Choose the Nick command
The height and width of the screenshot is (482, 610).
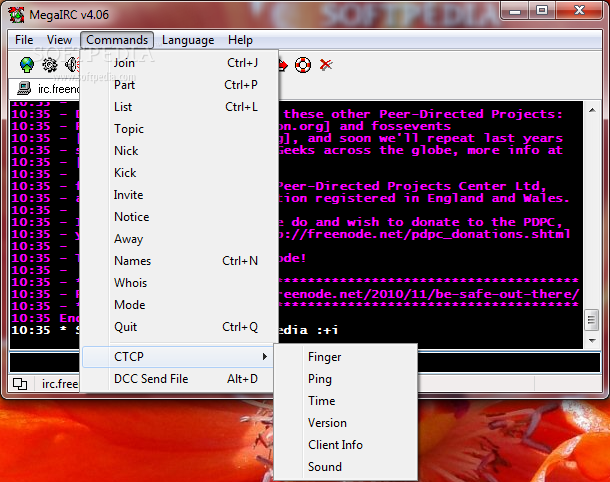tap(179, 151)
